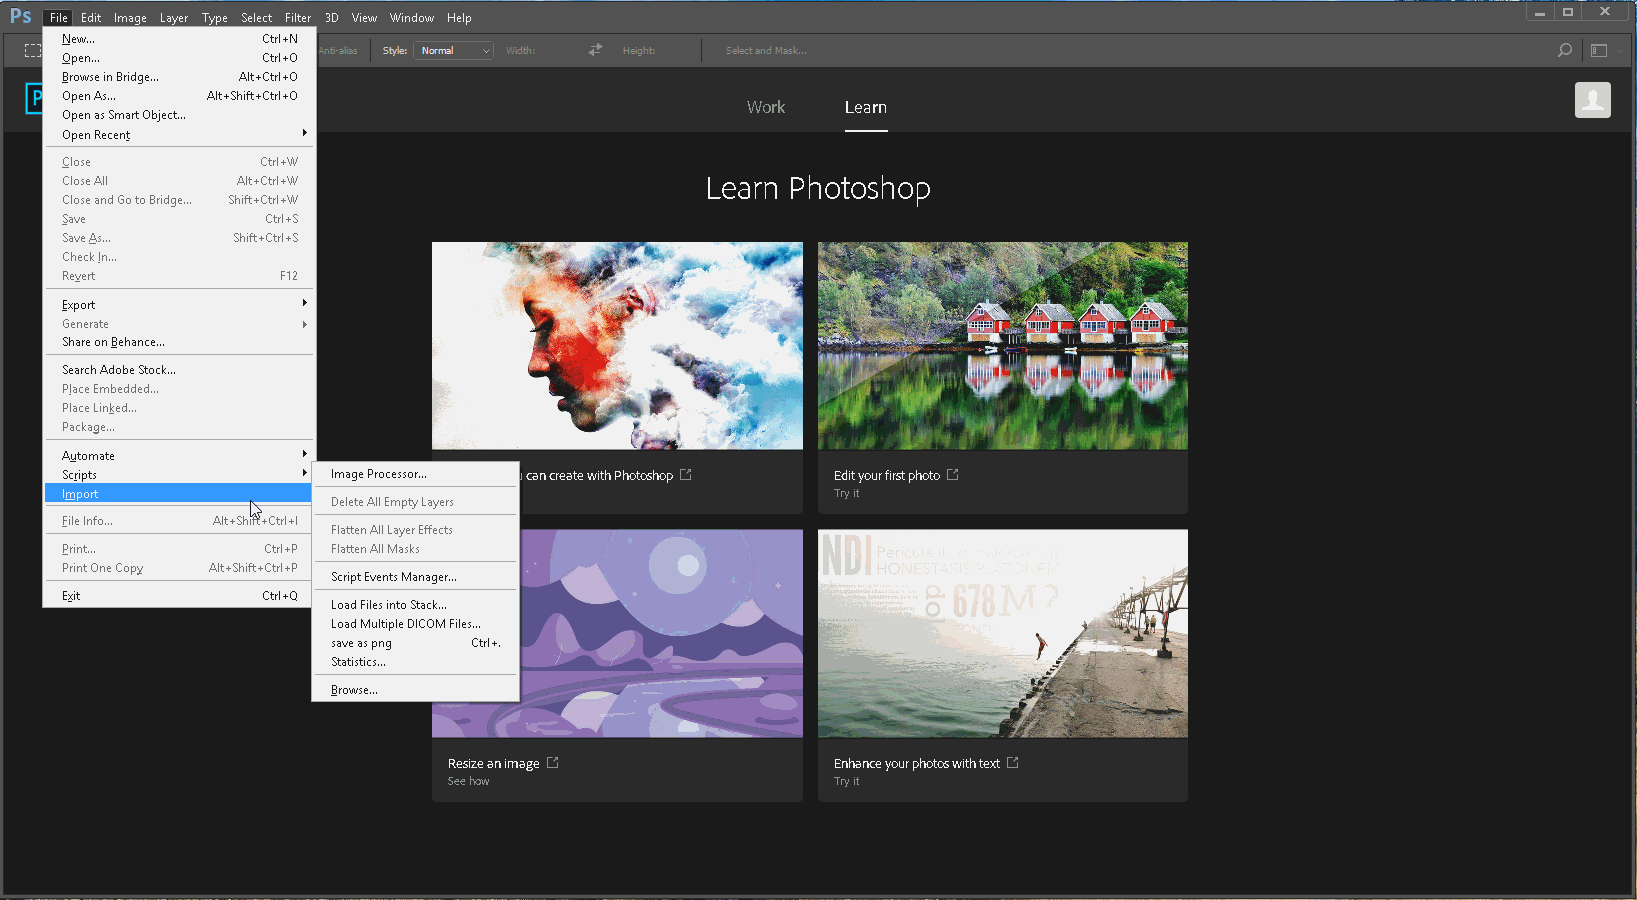The height and width of the screenshot is (900, 1637).
Task: Select Image Processor... script
Action: click(415, 474)
